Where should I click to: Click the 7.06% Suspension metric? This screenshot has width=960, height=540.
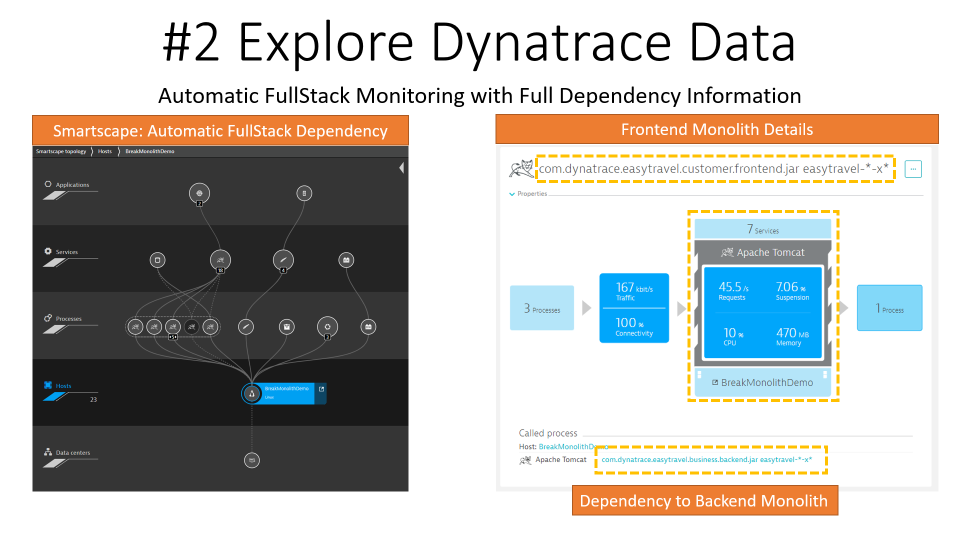[x=792, y=290]
